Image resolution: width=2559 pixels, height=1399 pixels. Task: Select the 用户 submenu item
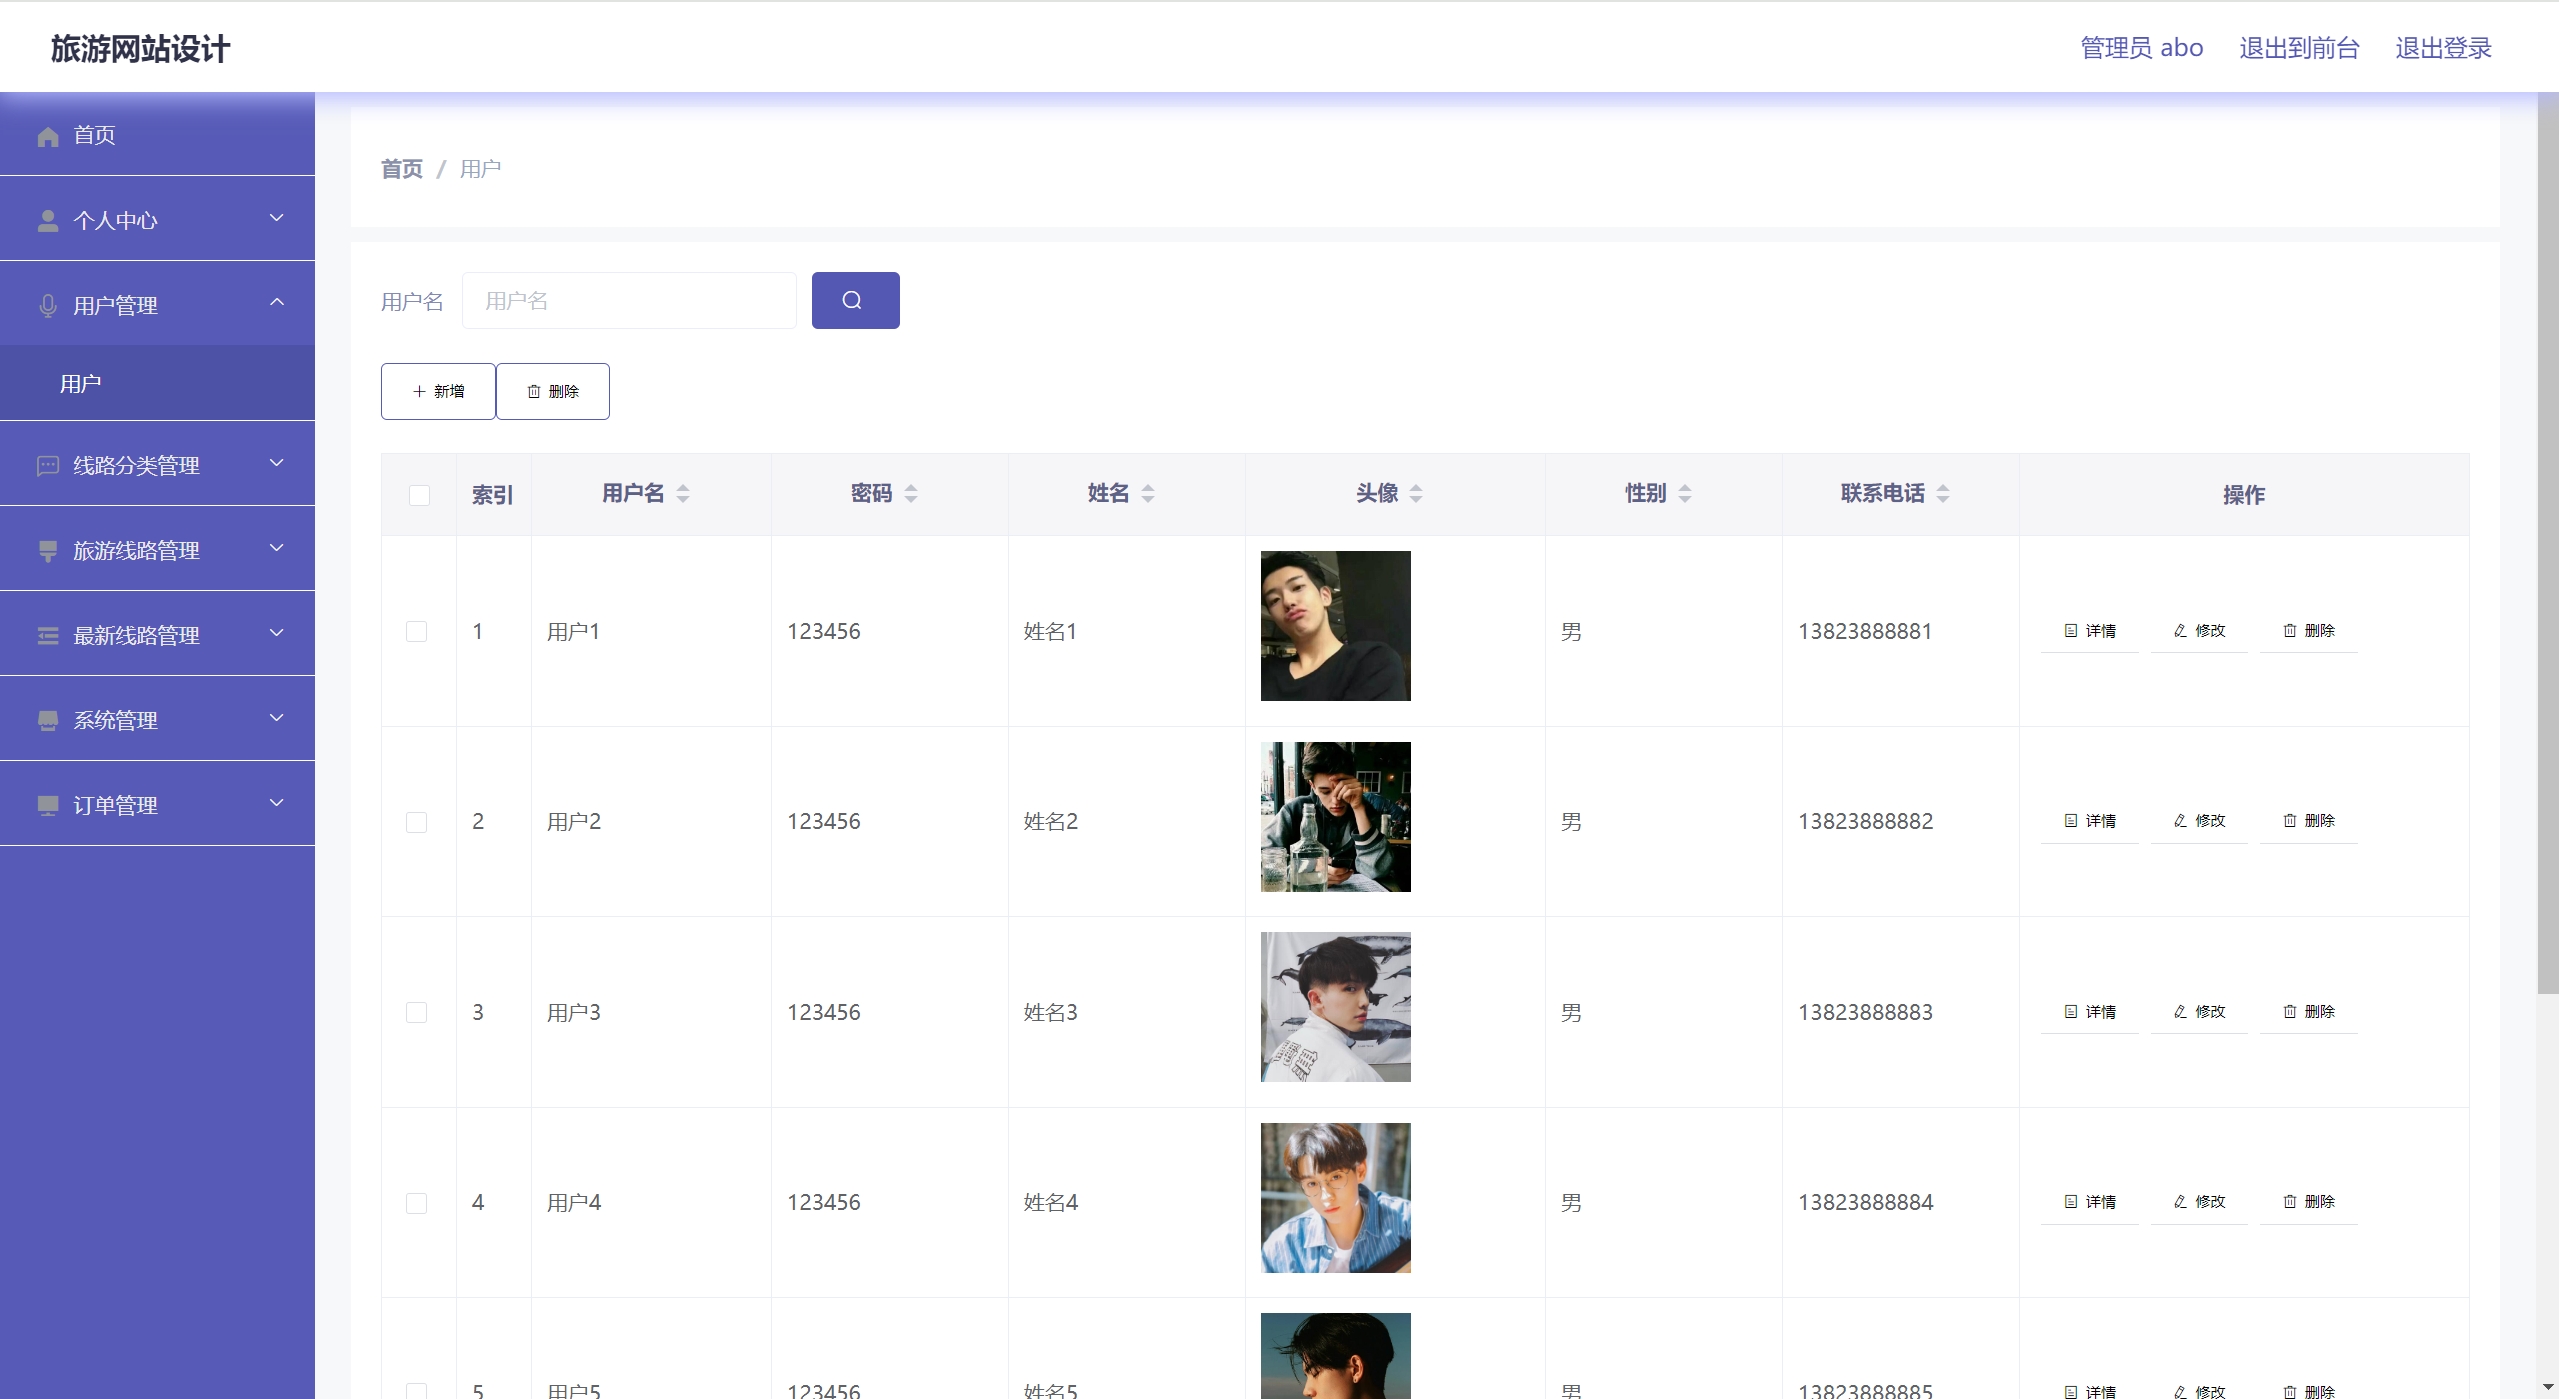click(x=81, y=383)
